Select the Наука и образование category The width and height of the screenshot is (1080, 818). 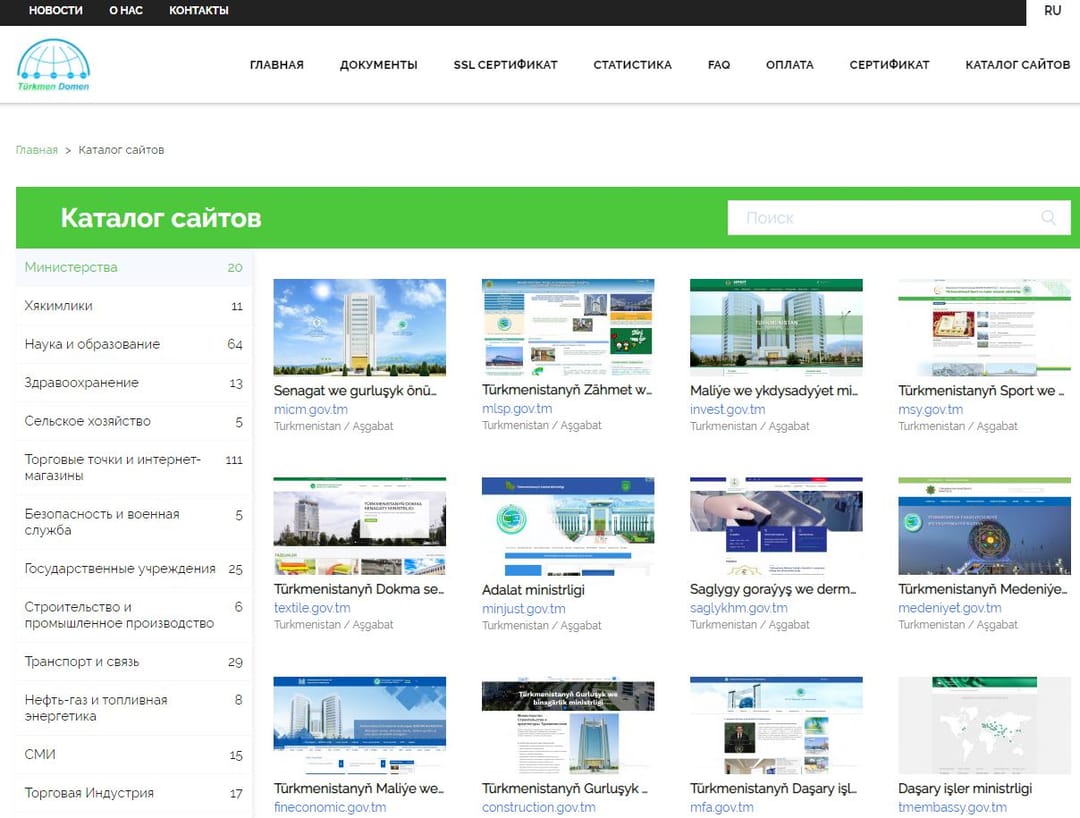click(92, 344)
